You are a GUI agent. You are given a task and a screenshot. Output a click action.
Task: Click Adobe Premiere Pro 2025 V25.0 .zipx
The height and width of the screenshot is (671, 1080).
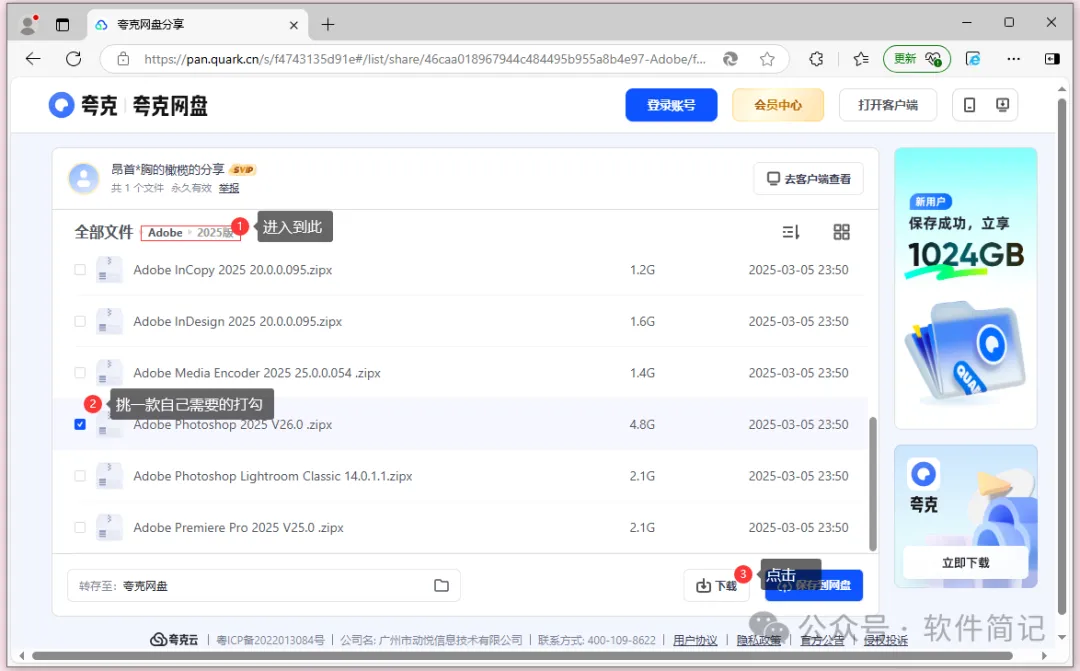click(x=238, y=528)
